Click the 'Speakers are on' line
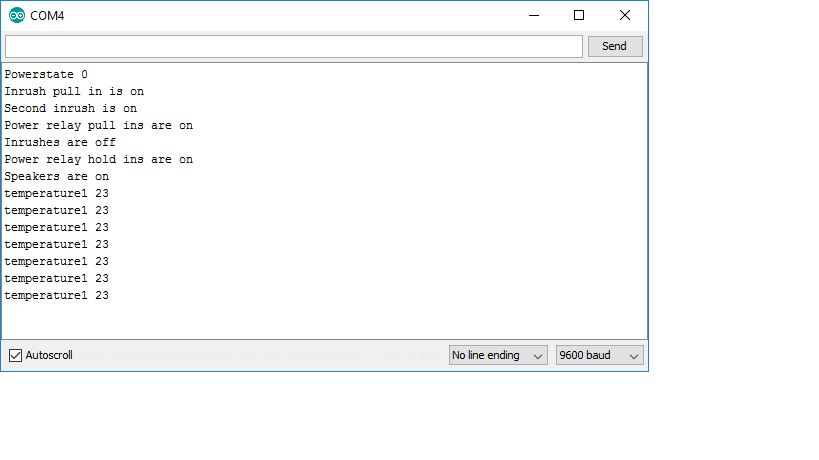The width and height of the screenshot is (819, 460). 56,176
